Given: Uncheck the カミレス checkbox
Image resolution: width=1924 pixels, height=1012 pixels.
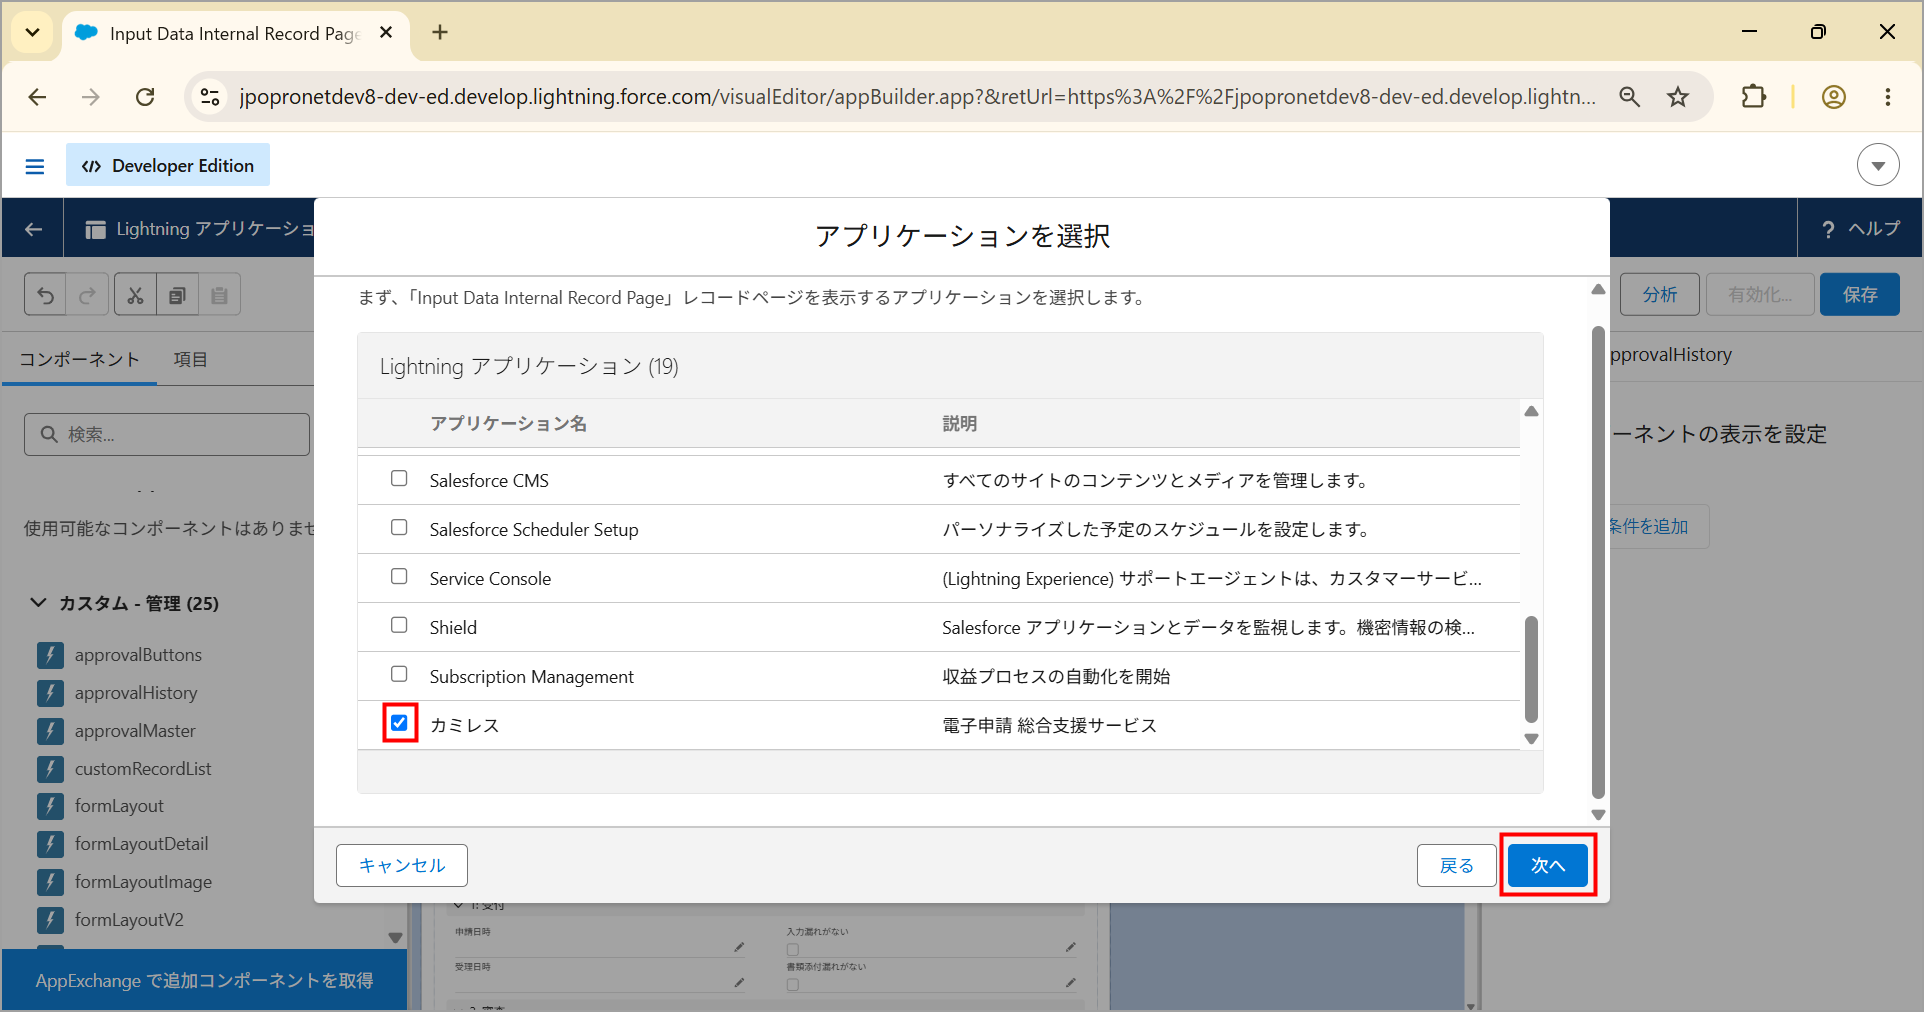Looking at the screenshot, I should pos(399,723).
